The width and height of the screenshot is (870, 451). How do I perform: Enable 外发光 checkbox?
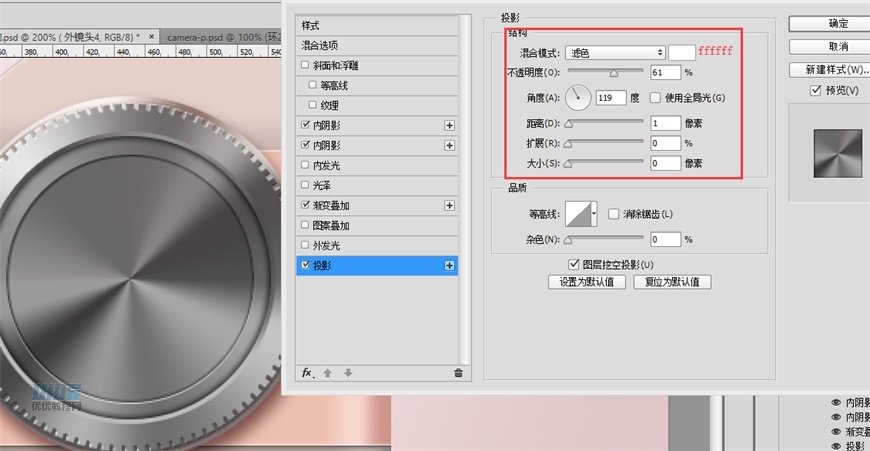pos(305,245)
